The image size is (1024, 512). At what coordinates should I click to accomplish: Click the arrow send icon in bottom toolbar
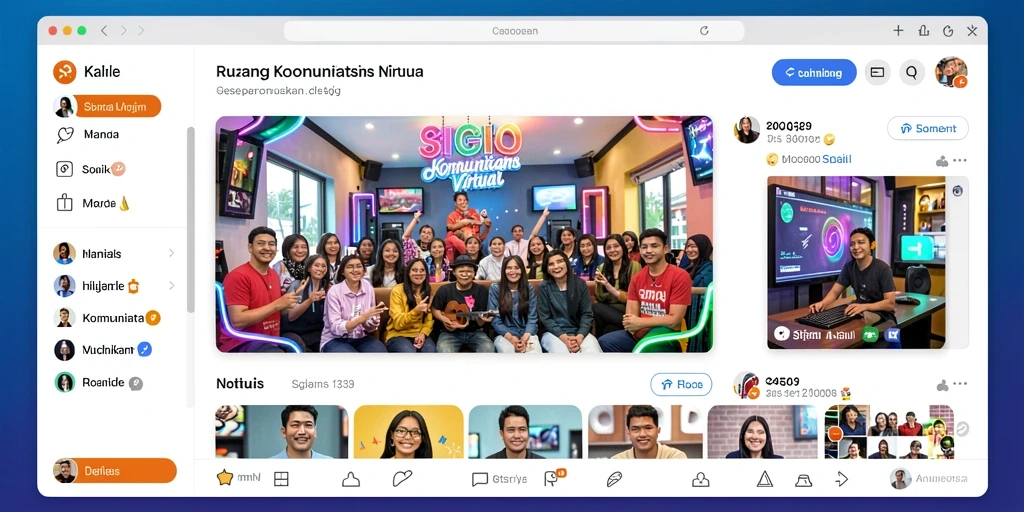[x=841, y=479]
